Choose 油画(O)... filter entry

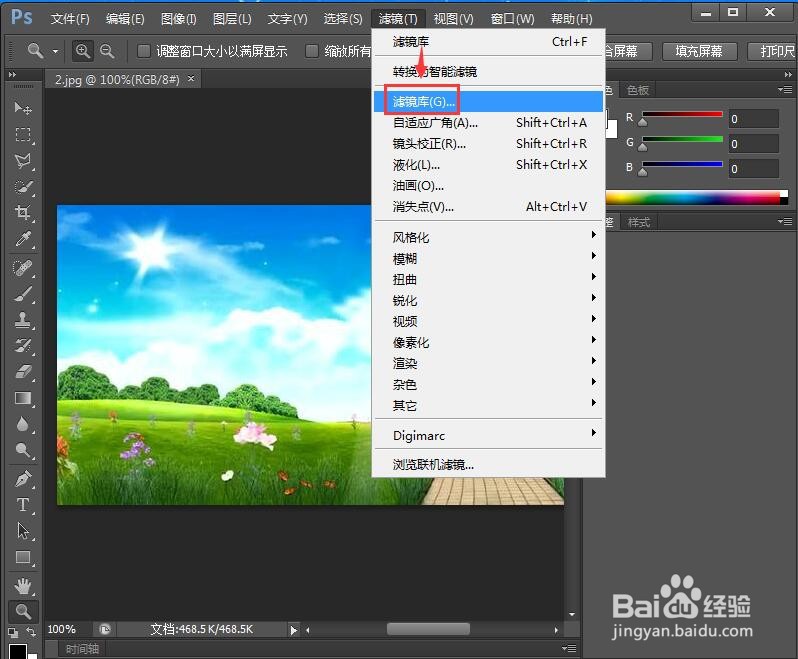coord(489,186)
